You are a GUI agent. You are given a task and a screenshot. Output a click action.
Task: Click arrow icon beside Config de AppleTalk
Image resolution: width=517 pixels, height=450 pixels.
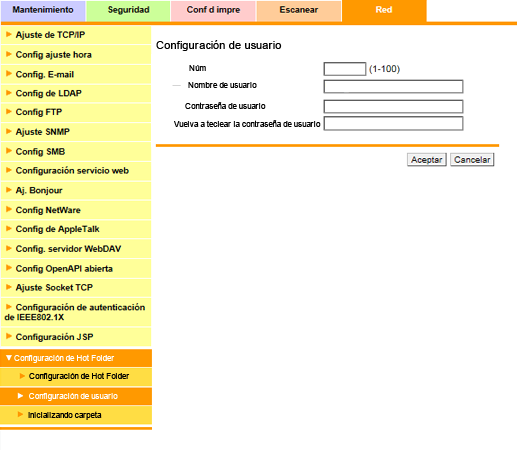point(9,229)
